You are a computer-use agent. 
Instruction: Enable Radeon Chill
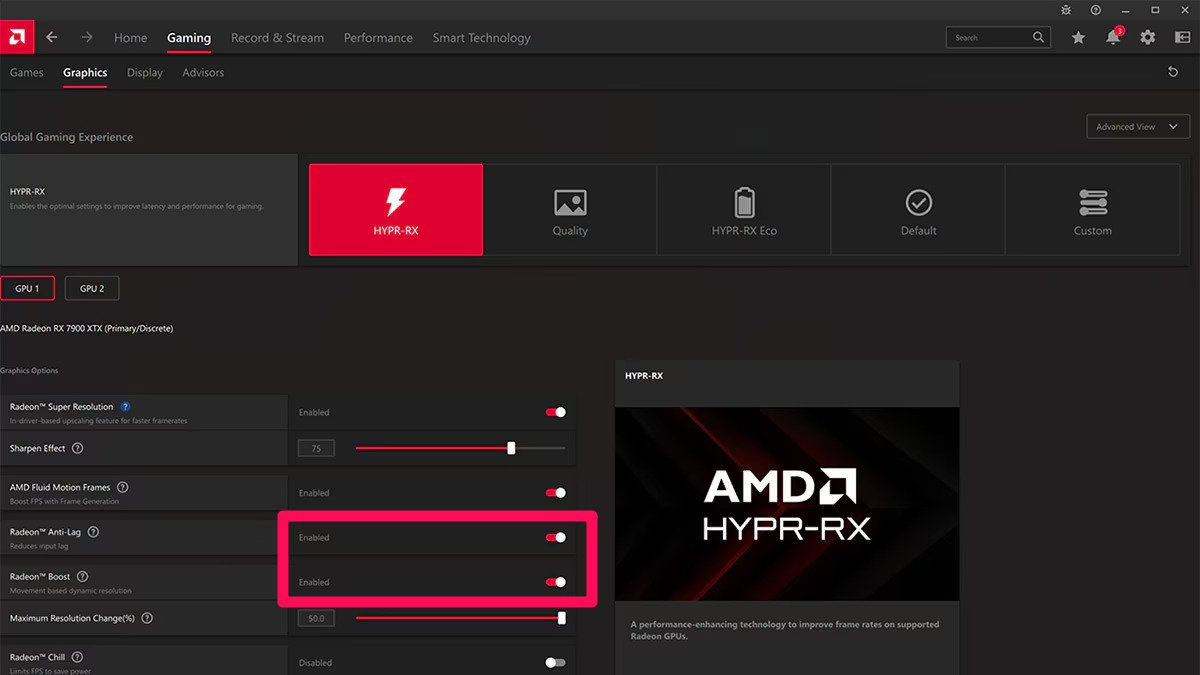click(555, 662)
